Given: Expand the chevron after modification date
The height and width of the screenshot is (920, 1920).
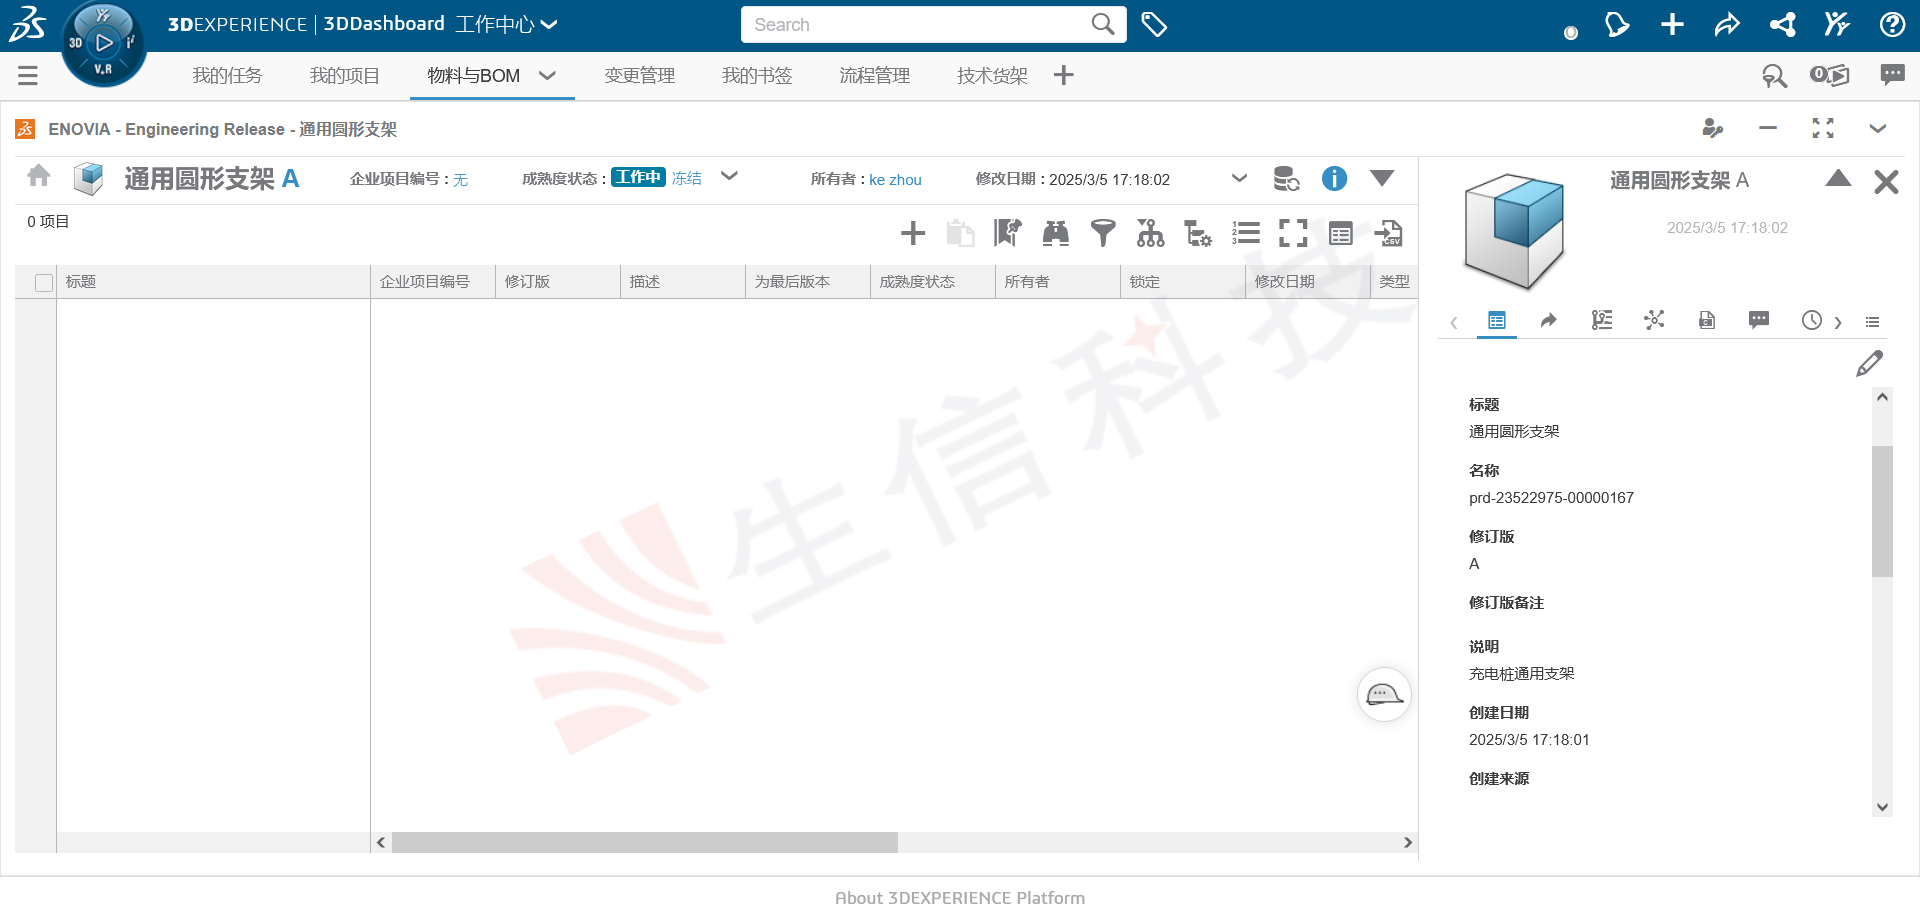Looking at the screenshot, I should (x=1239, y=178).
